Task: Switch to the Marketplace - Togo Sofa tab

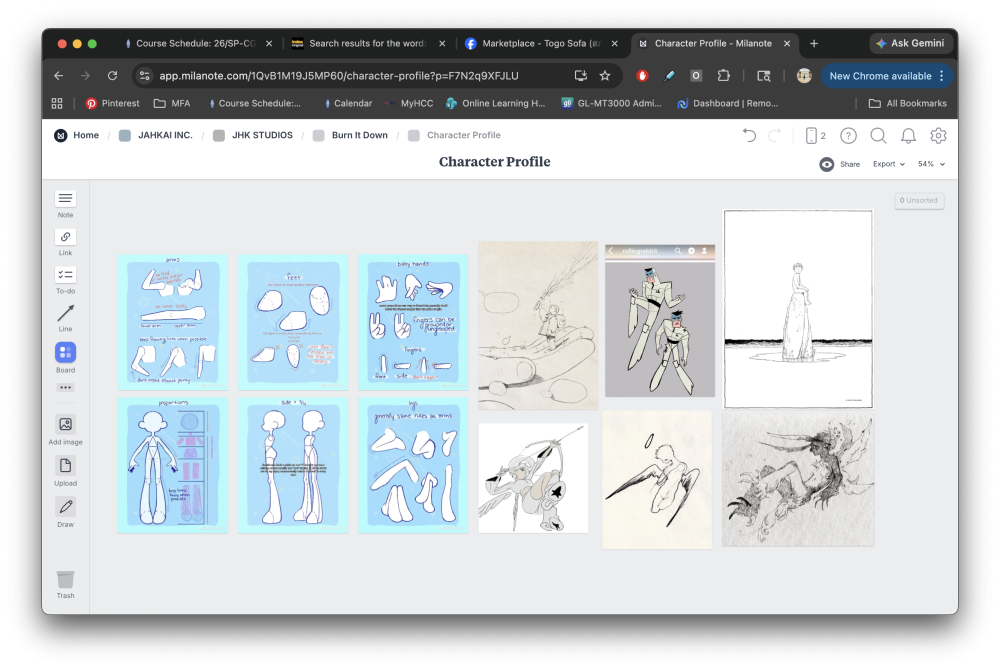Action: coord(540,44)
